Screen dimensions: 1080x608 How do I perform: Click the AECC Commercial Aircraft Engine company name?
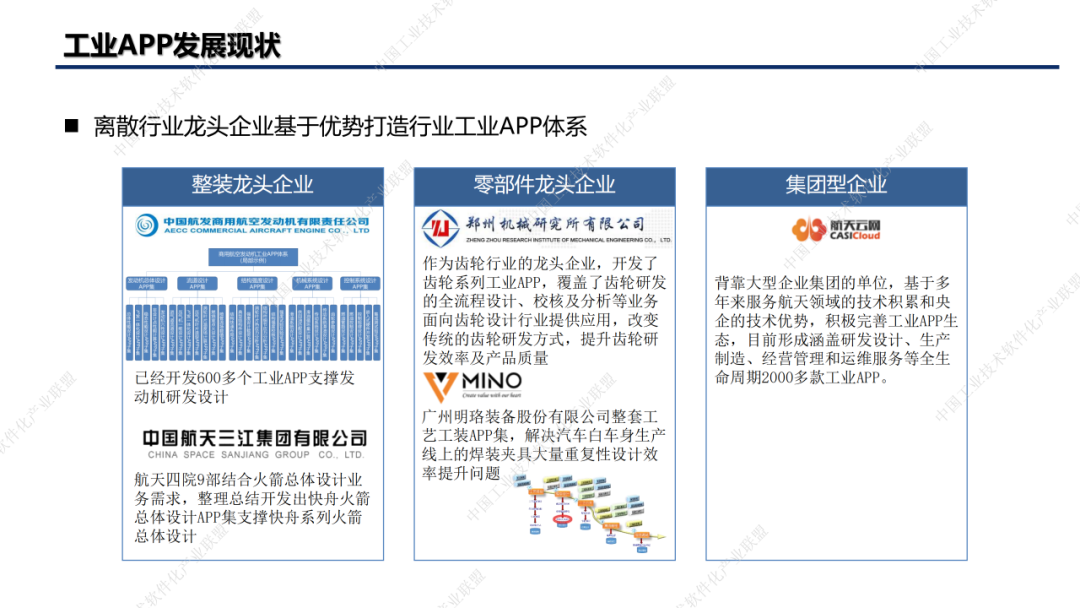[267, 225]
